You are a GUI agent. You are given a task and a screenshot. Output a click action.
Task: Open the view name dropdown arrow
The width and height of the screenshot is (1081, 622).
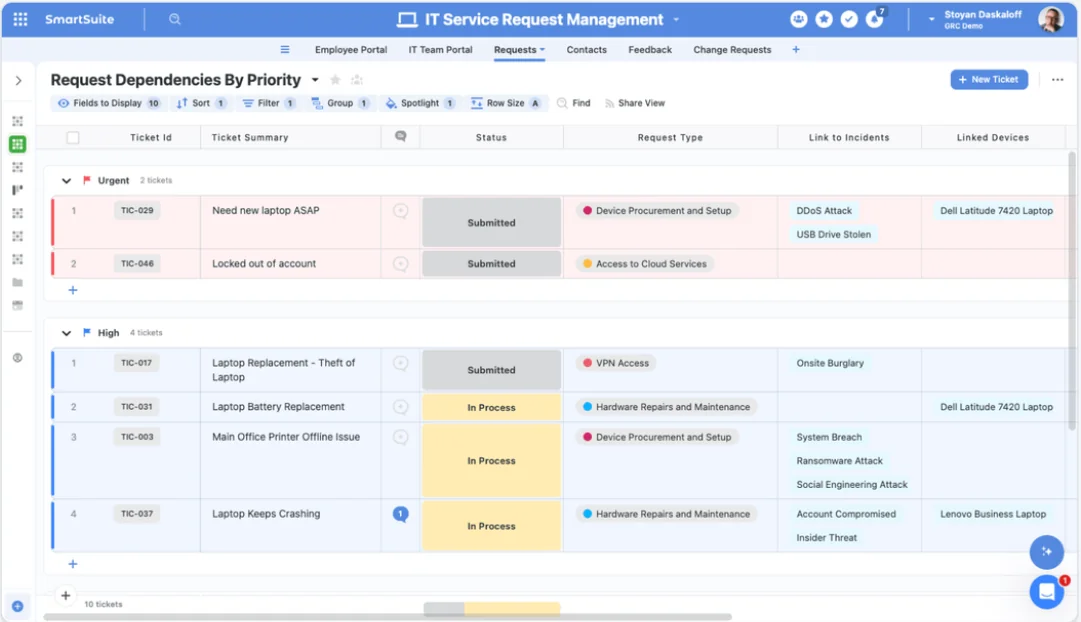(315, 80)
